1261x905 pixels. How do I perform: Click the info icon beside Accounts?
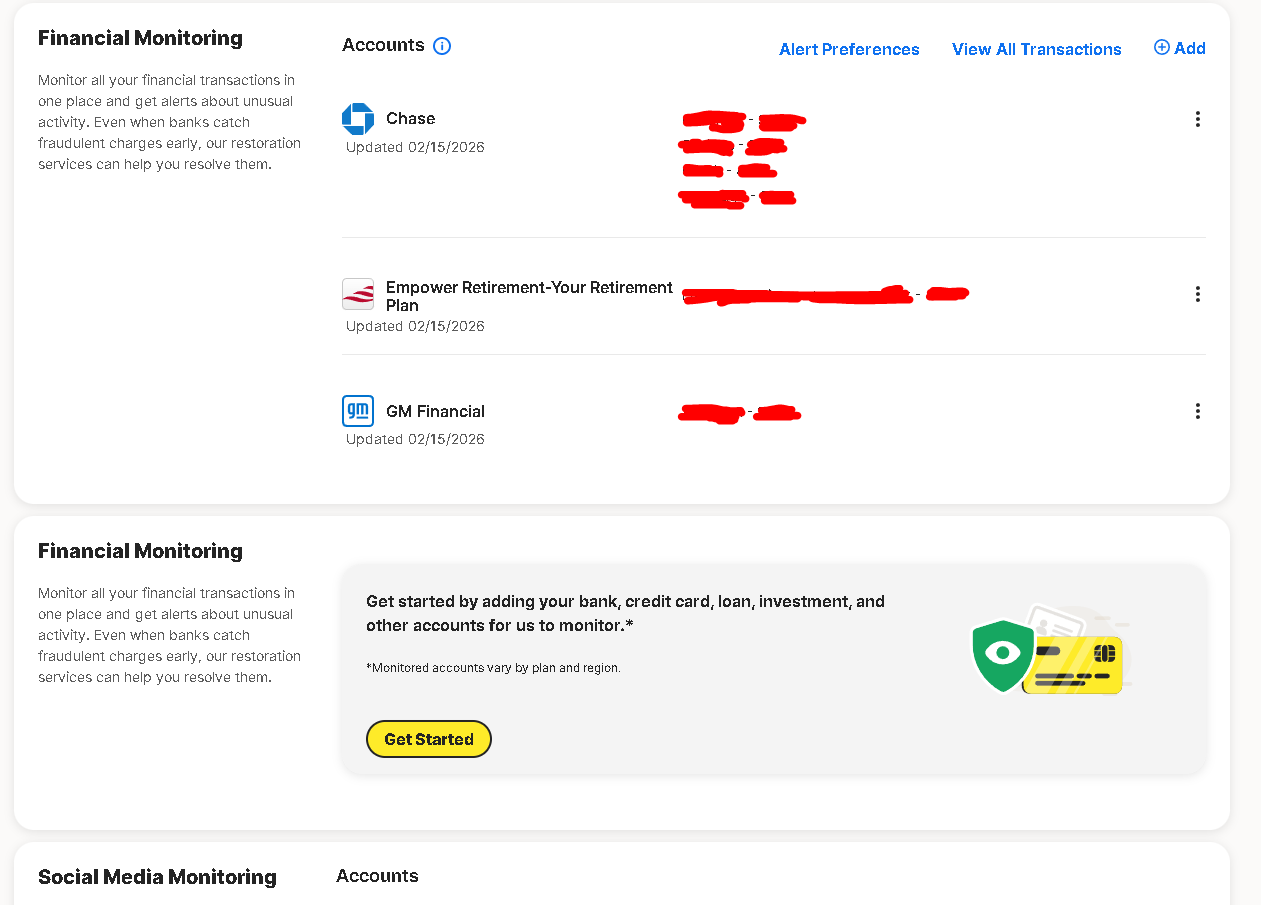point(442,46)
